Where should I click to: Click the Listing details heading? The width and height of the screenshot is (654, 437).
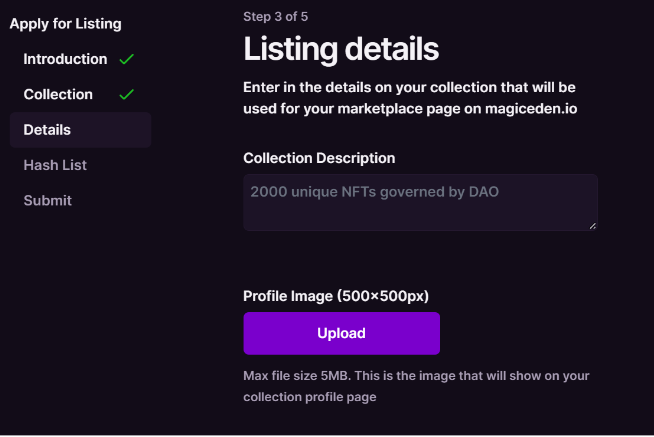[341, 48]
